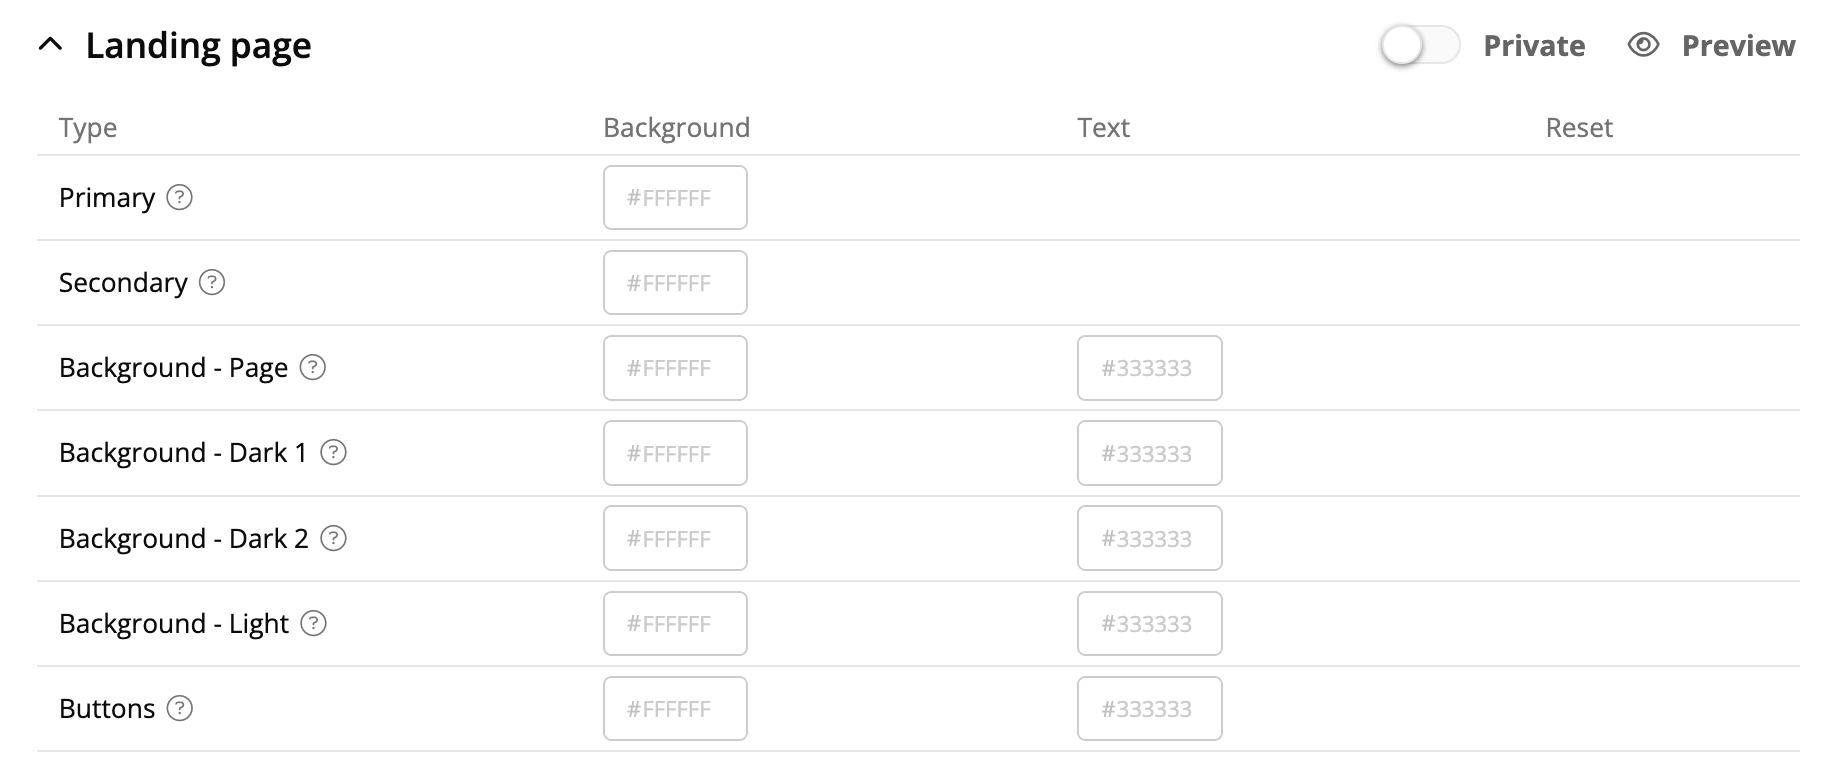Click help icon next to Buttons
The width and height of the screenshot is (1828, 778).
179,709
